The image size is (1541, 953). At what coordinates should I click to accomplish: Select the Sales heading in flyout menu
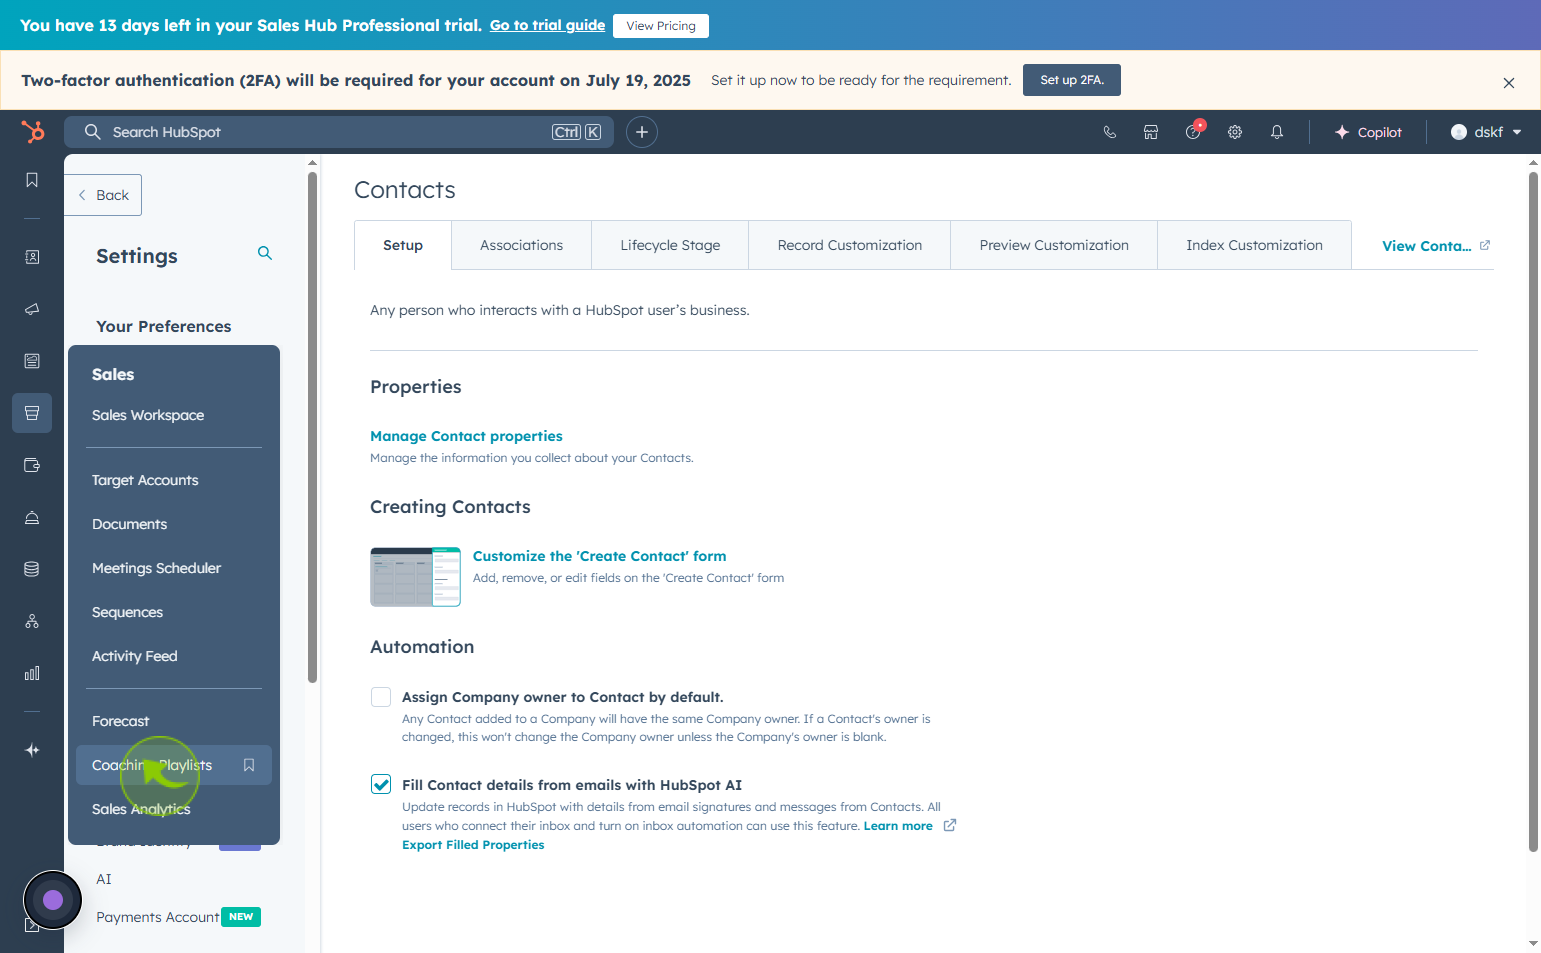click(x=113, y=374)
